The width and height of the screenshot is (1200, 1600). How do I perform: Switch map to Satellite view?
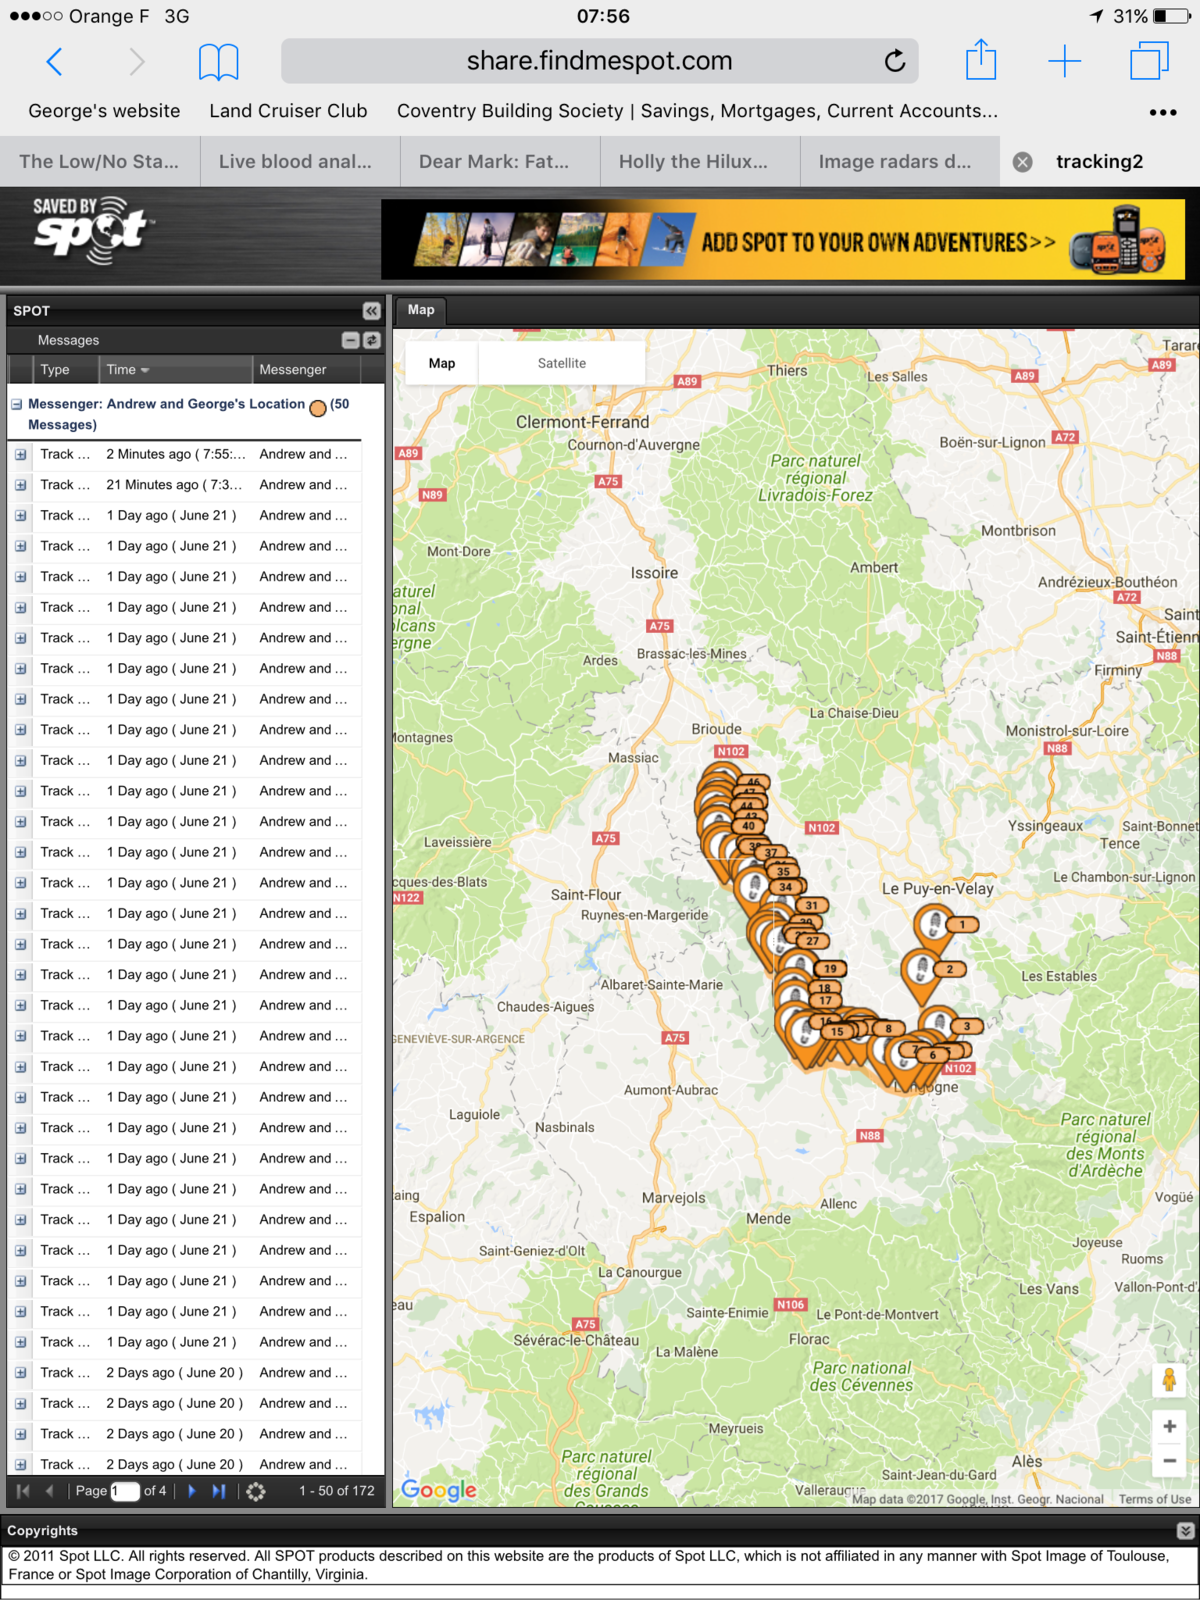click(562, 363)
